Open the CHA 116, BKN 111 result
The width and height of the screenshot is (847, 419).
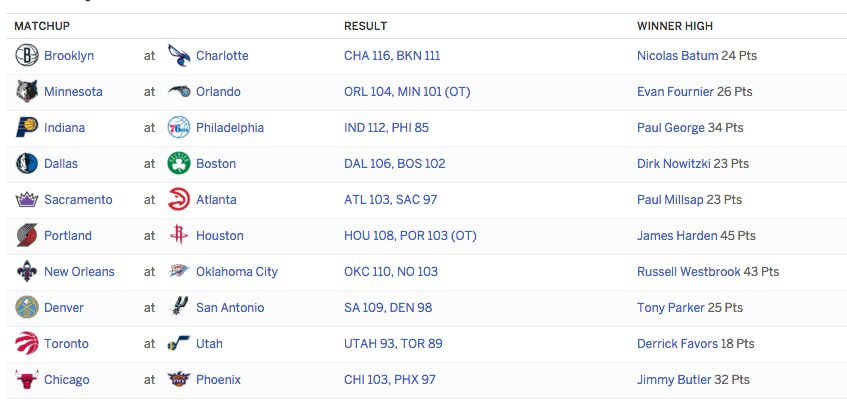(392, 56)
